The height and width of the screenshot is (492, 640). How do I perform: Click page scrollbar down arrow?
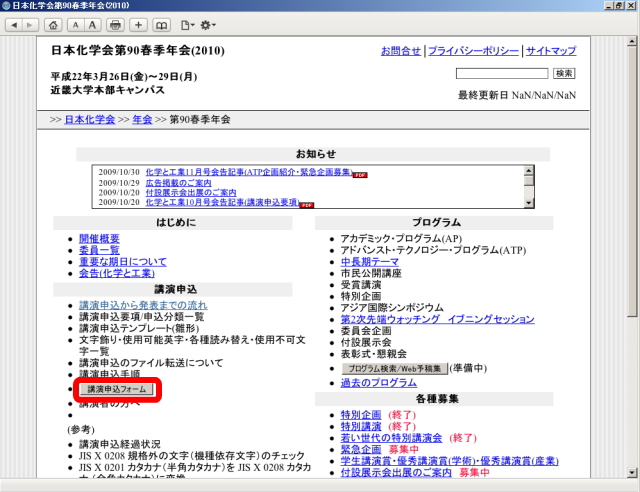click(632, 473)
